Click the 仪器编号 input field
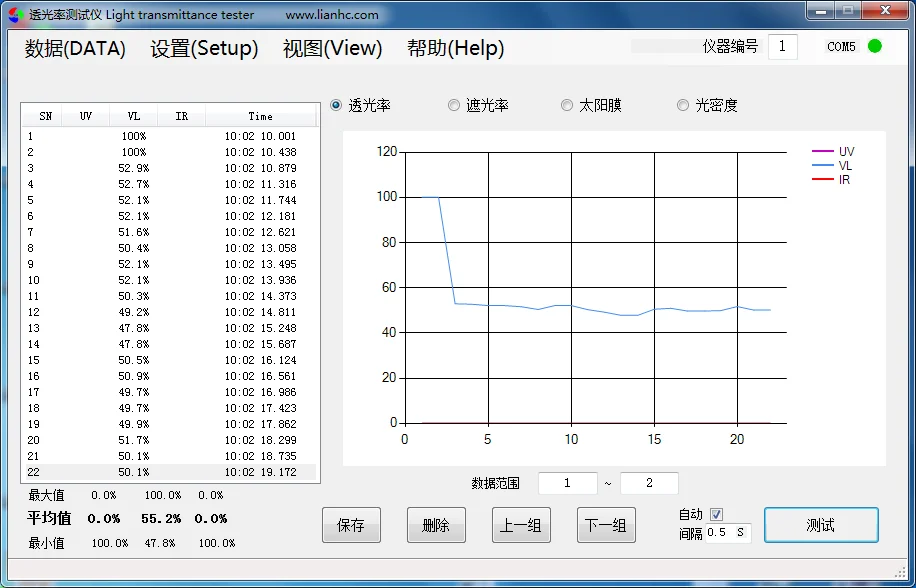Screen dimensions: 916x588 pyautogui.click(x=782, y=47)
